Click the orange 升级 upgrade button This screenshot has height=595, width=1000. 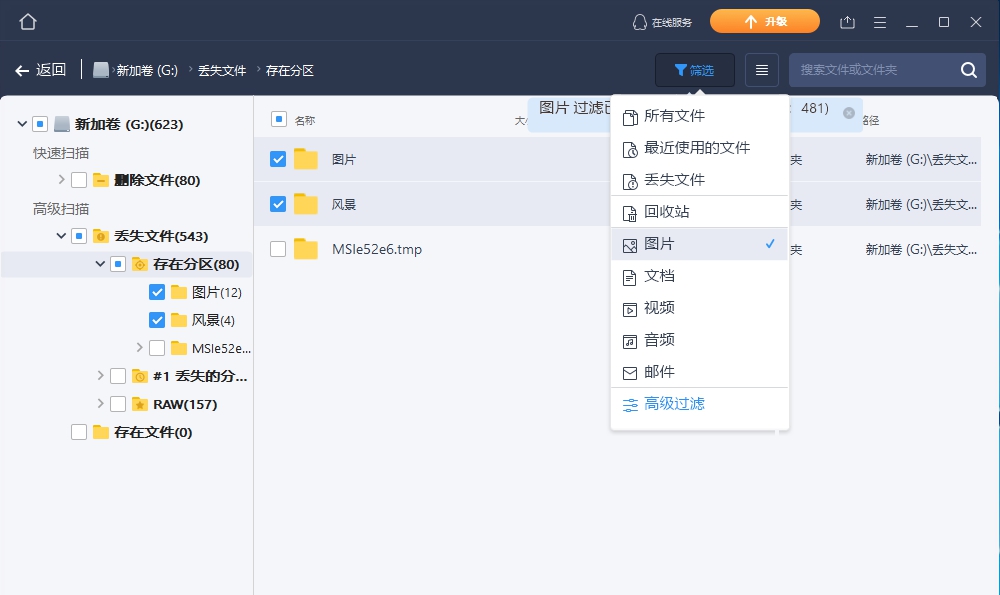pyautogui.click(x=765, y=20)
